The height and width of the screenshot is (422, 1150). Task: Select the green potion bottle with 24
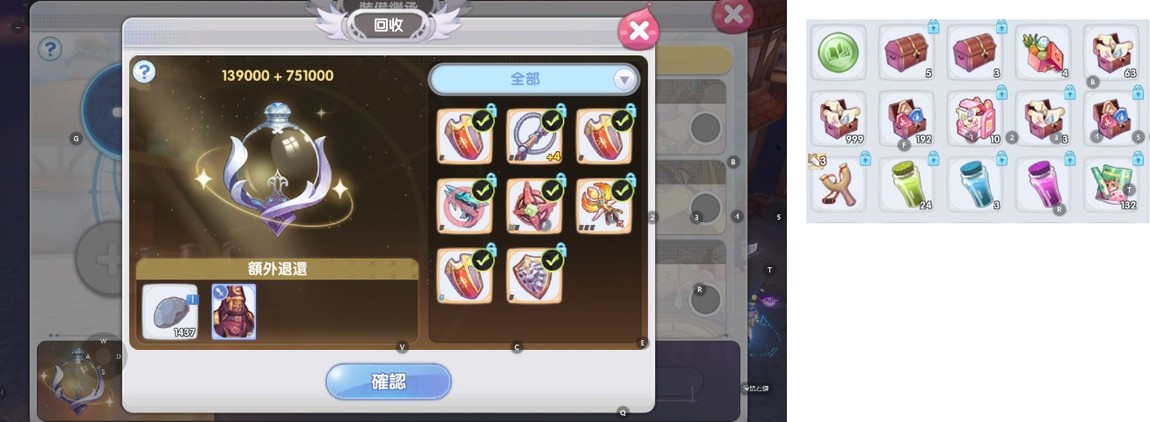907,184
